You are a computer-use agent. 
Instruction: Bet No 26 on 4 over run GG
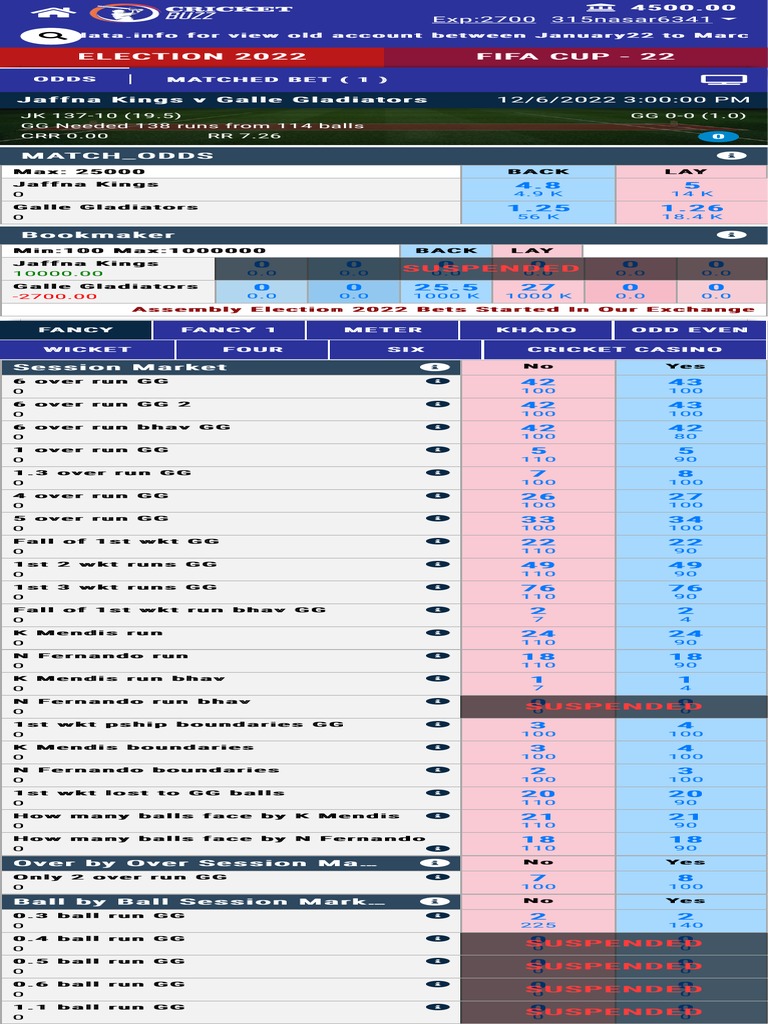[x=538, y=500]
